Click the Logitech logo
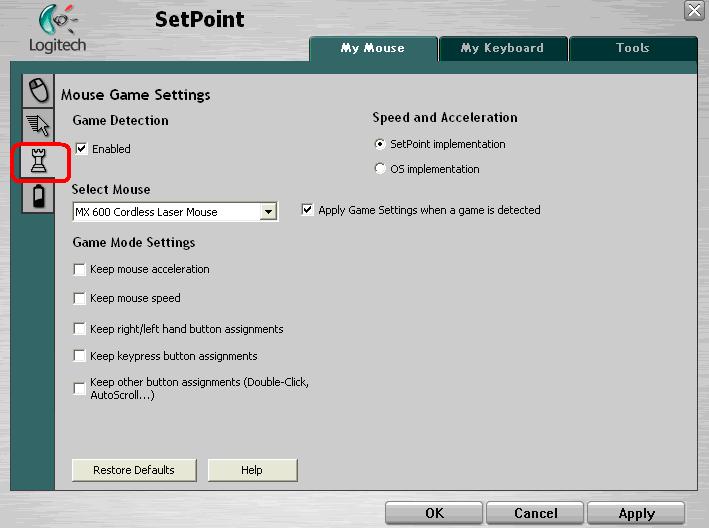 pyautogui.click(x=57, y=29)
